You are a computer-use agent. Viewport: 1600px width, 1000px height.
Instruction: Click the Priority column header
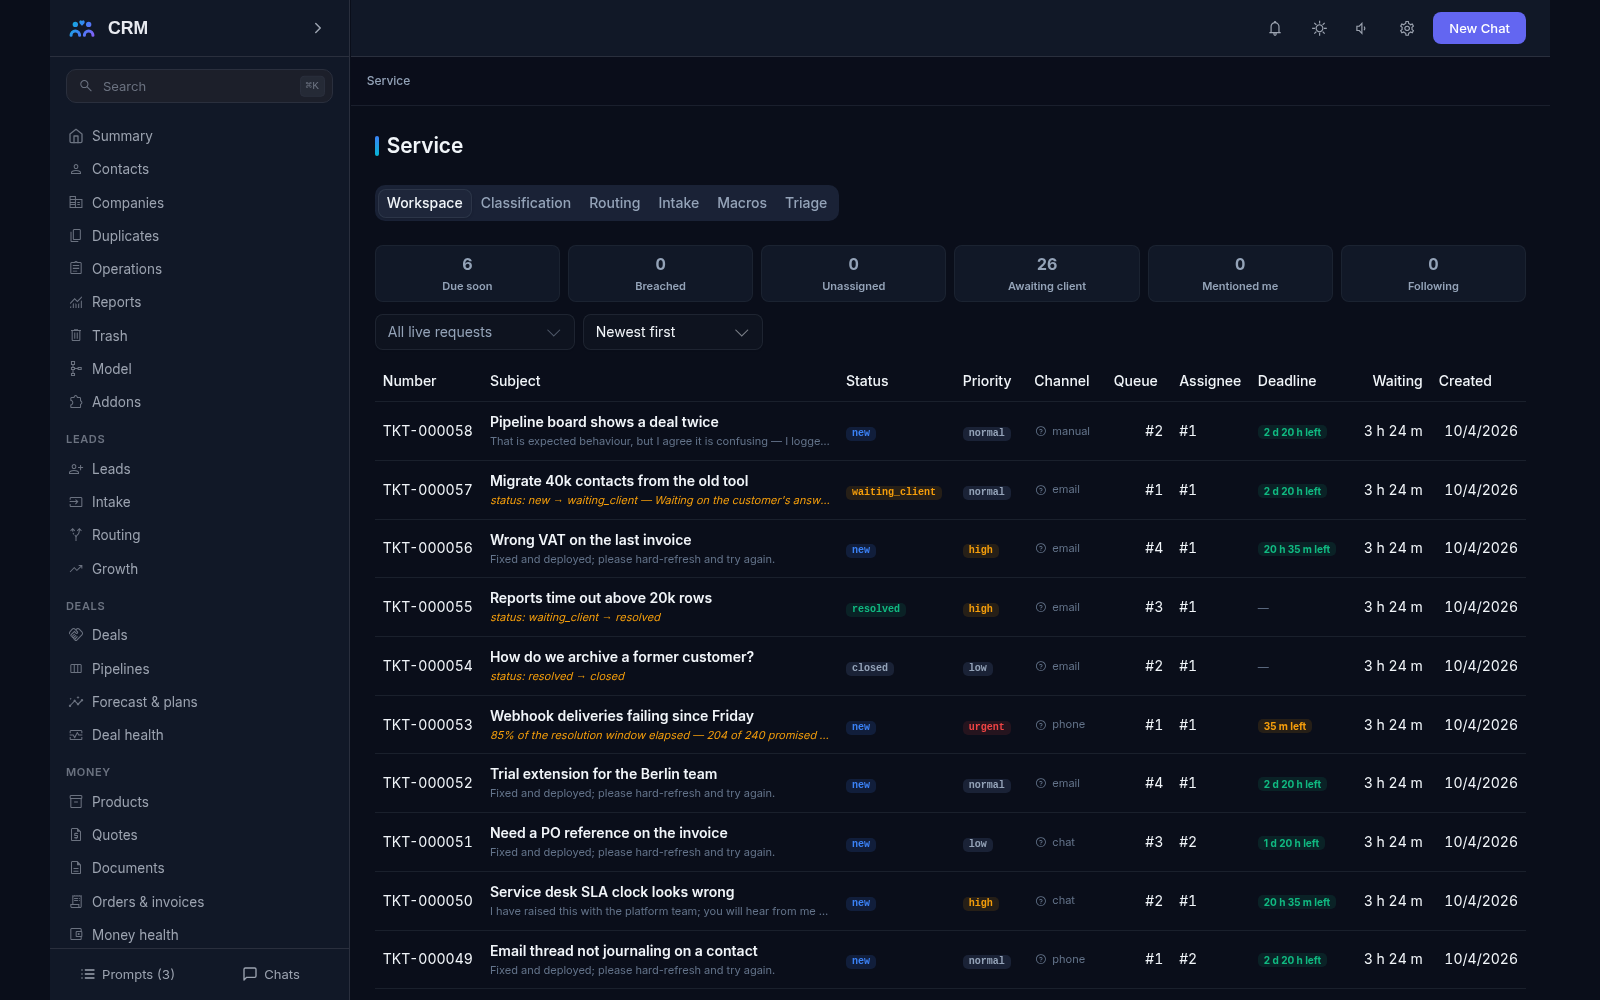(987, 381)
